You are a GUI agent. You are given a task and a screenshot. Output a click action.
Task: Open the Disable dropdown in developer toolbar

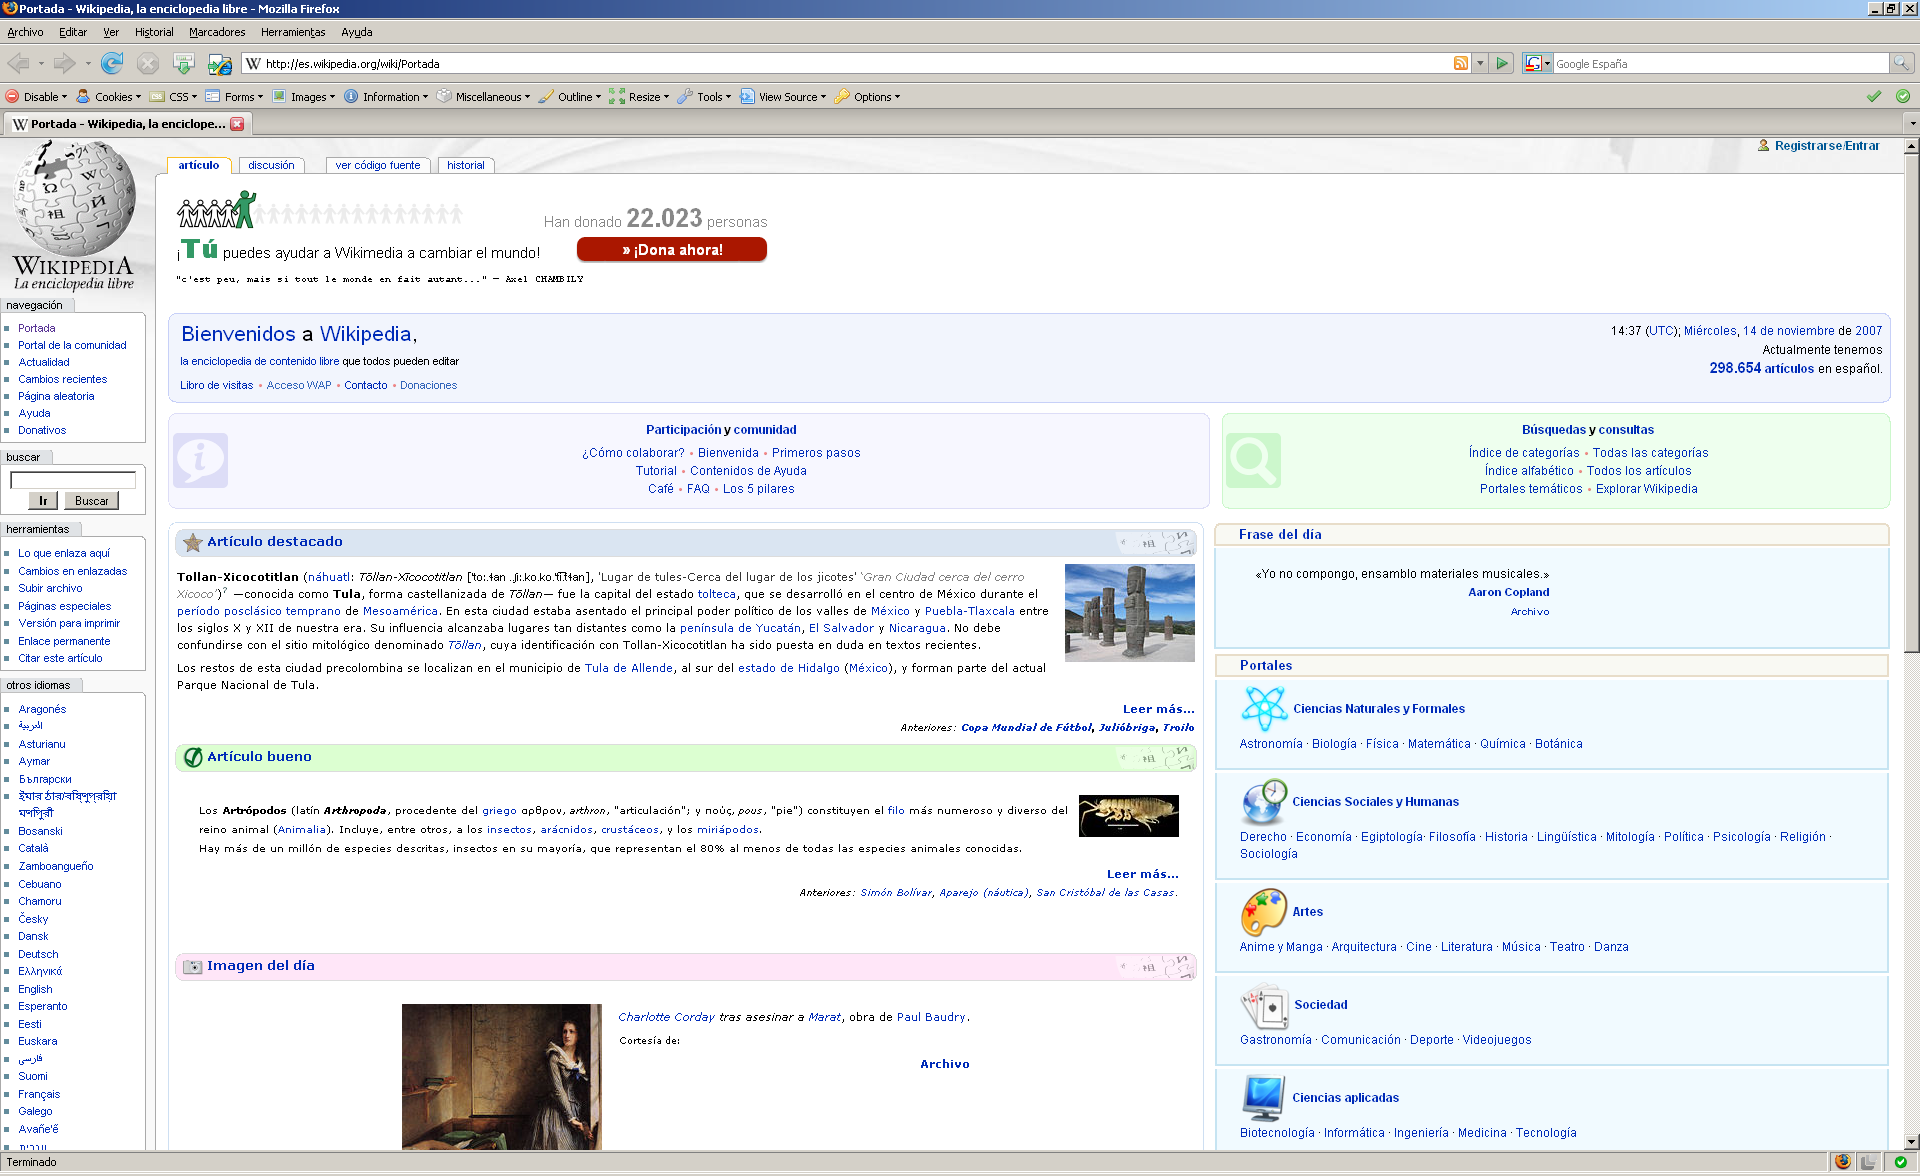(36, 97)
